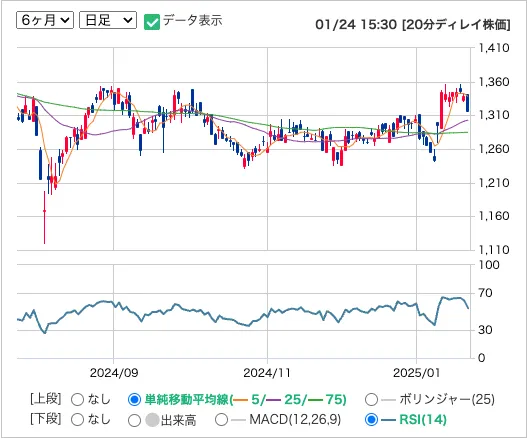527x439 pixels.
Task: Click the 1,410 price axis label
Action: 494,48
